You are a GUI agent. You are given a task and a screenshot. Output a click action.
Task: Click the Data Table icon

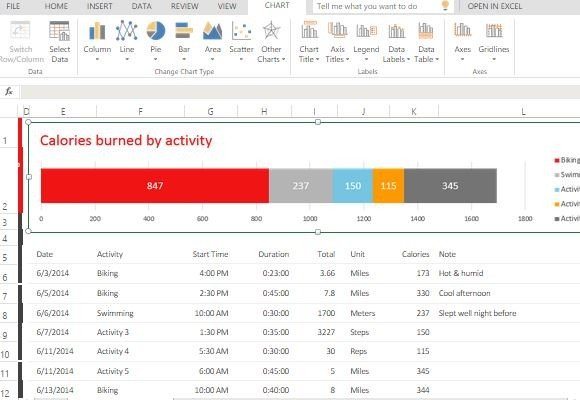(426, 31)
